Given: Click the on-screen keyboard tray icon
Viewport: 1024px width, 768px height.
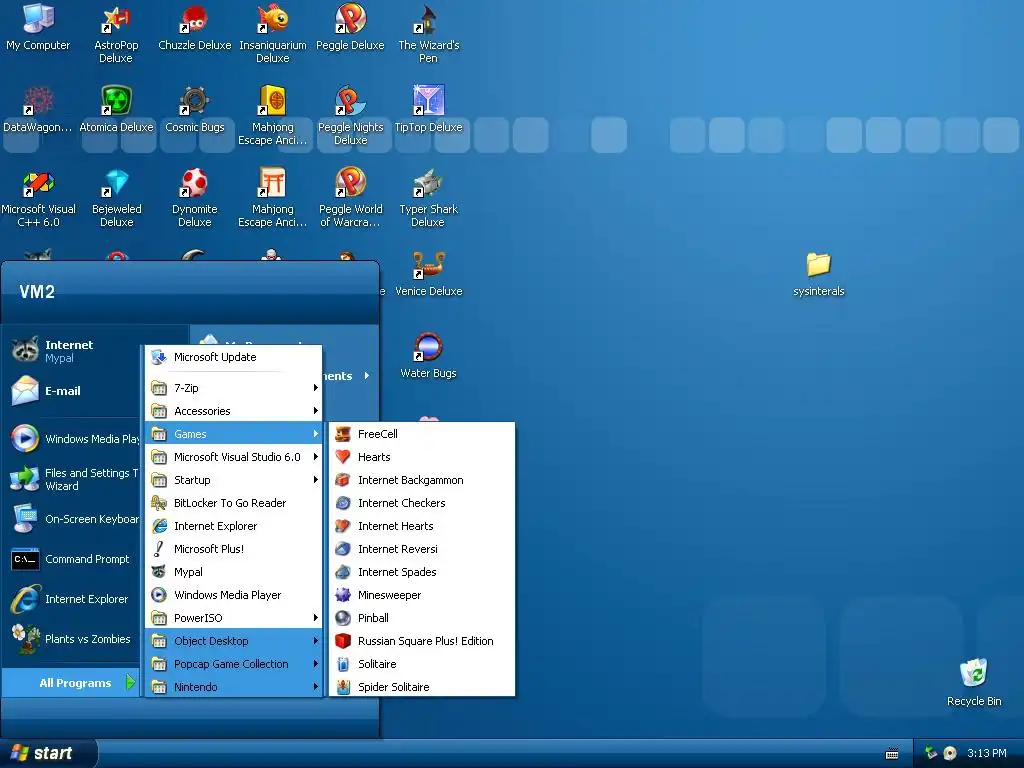Looking at the screenshot, I should [x=892, y=754].
